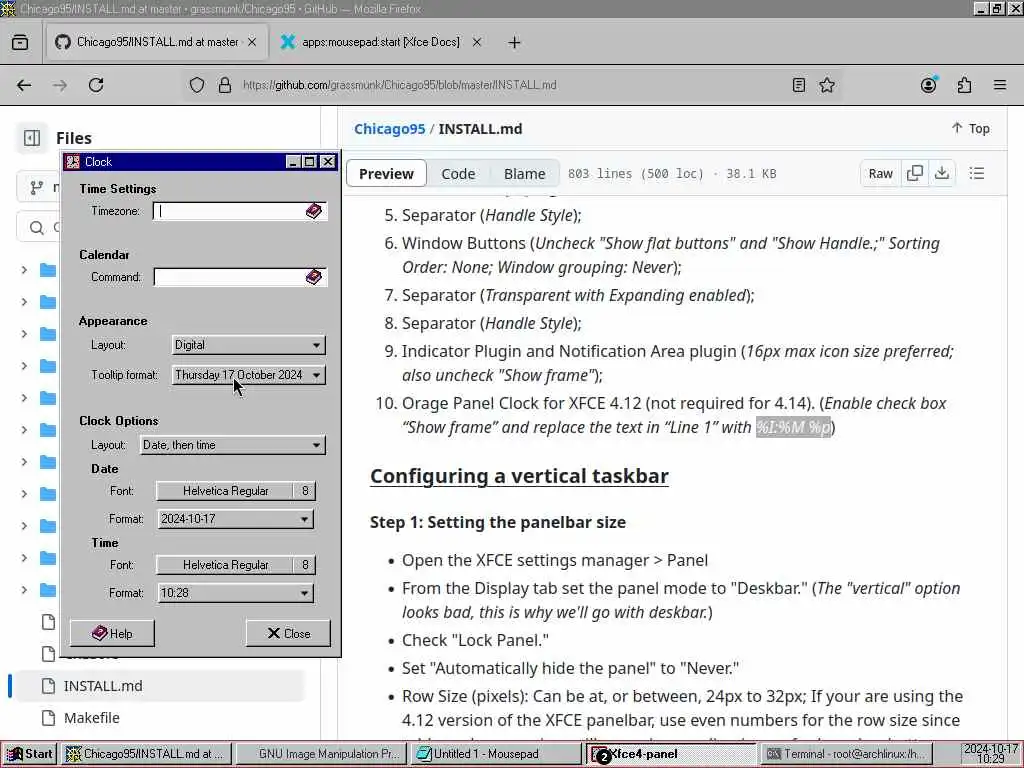1024x768 pixels.
Task: Click the branch selector icon in Files
Action: (37, 188)
